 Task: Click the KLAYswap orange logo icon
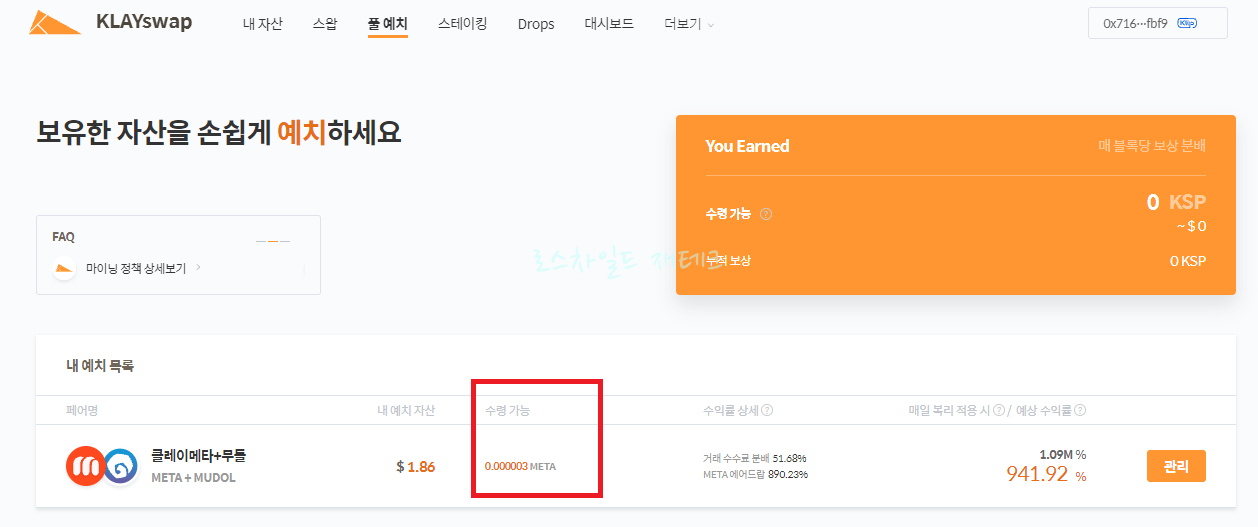pyautogui.click(x=55, y=22)
